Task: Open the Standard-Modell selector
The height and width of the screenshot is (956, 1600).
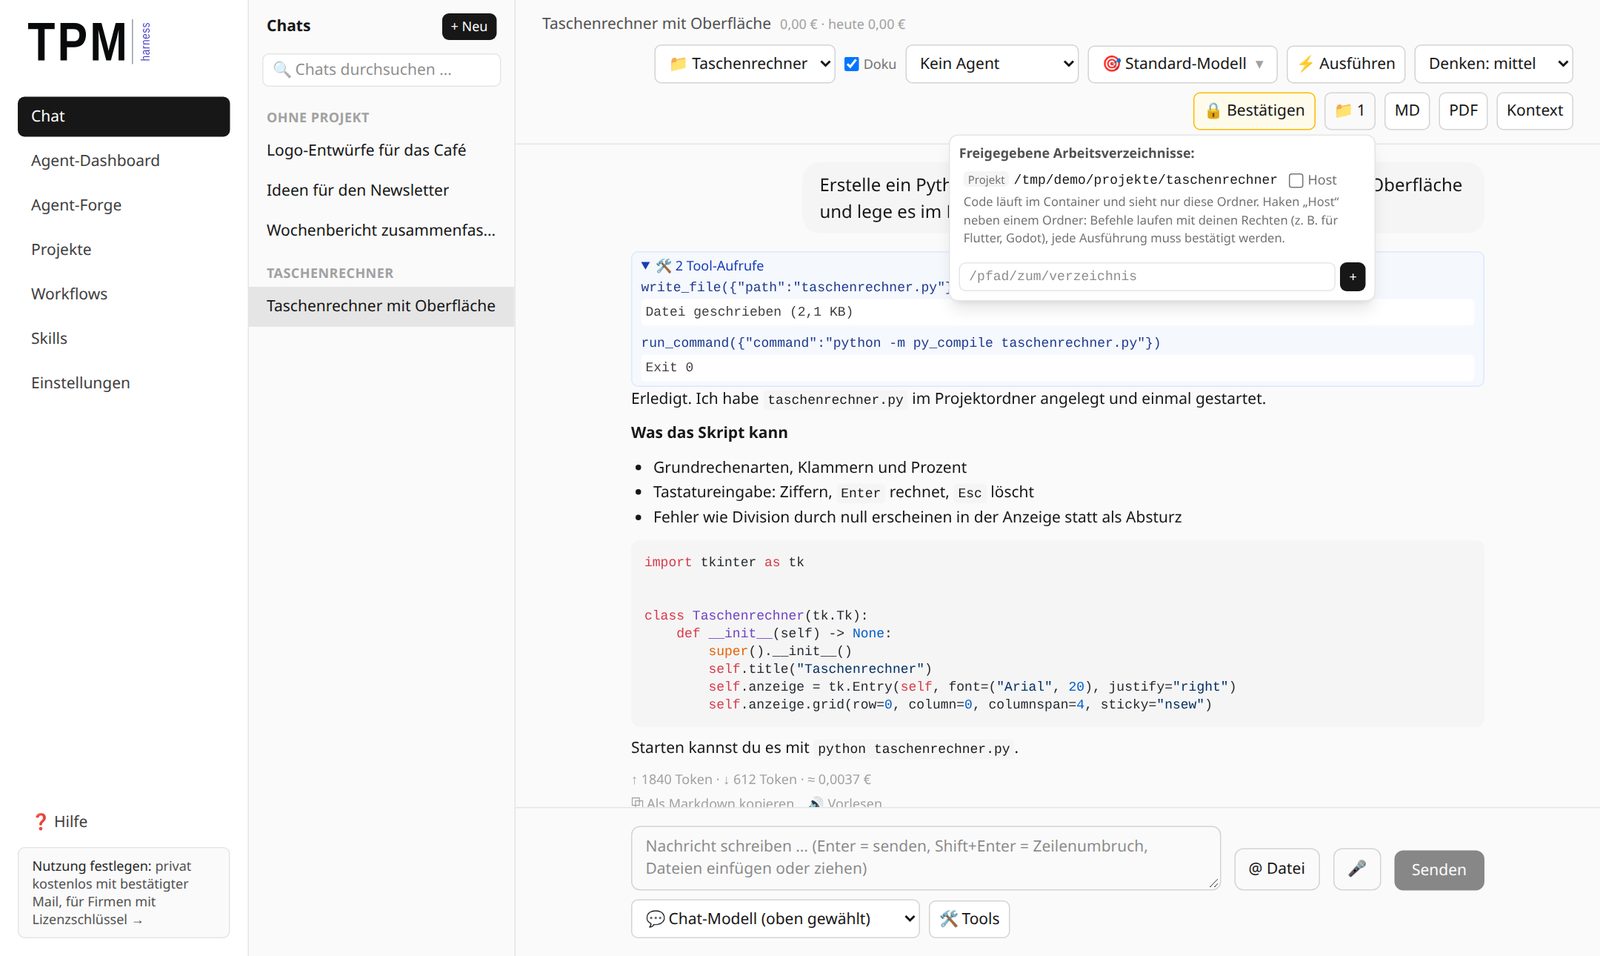Action: coord(1183,64)
